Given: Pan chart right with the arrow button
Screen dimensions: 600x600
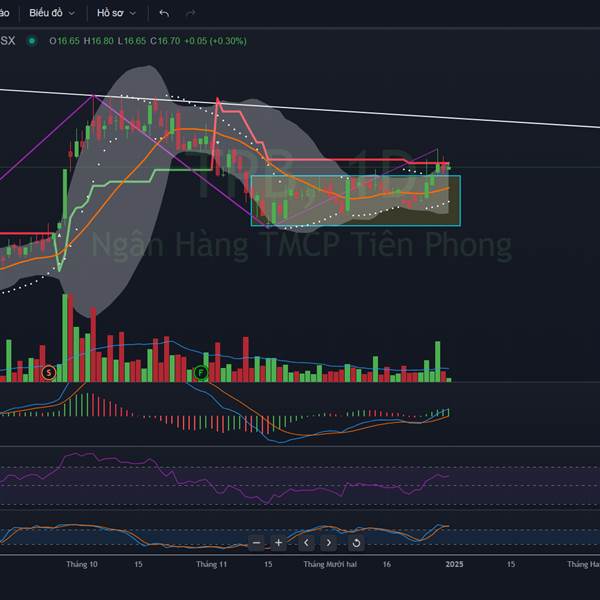Looking at the screenshot, I should pyautogui.click(x=329, y=543).
